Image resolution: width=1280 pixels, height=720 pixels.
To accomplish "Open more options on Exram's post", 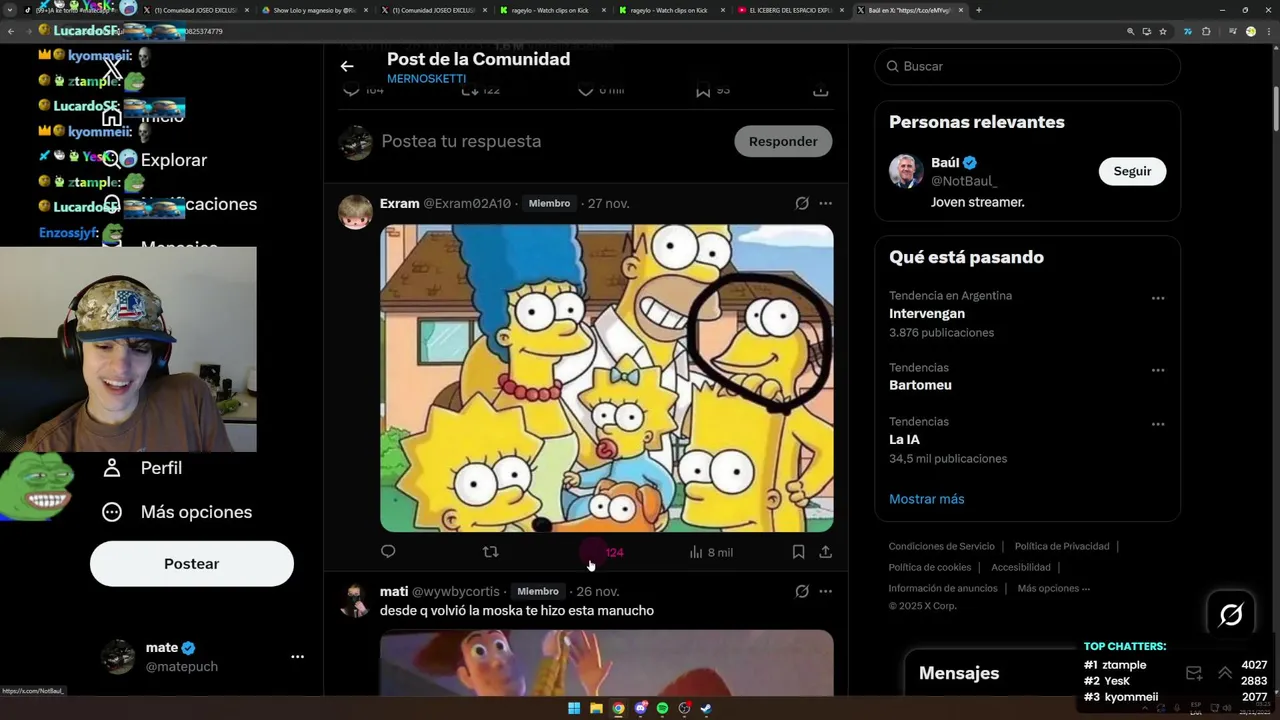I will tap(825, 203).
